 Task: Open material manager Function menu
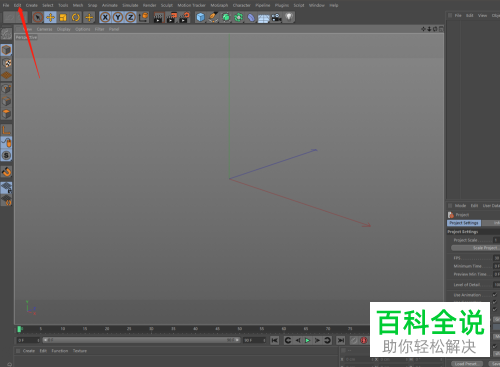[60, 351]
